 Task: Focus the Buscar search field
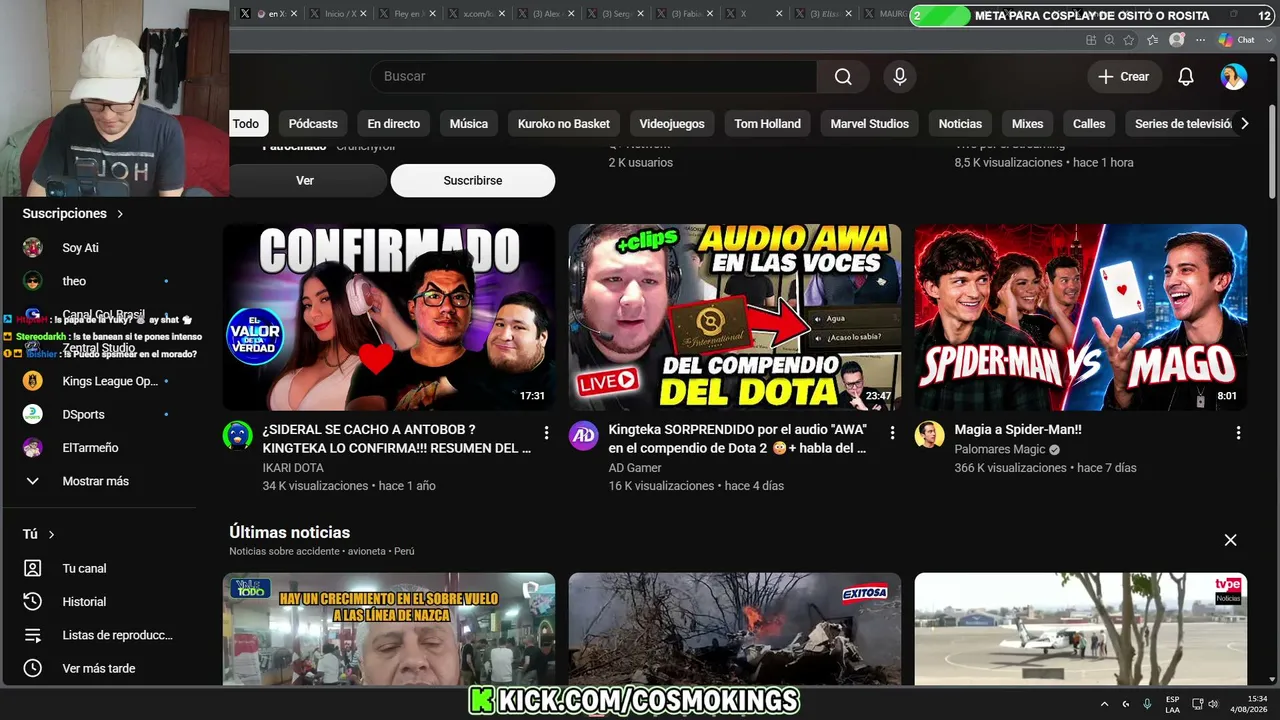click(x=593, y=77)
